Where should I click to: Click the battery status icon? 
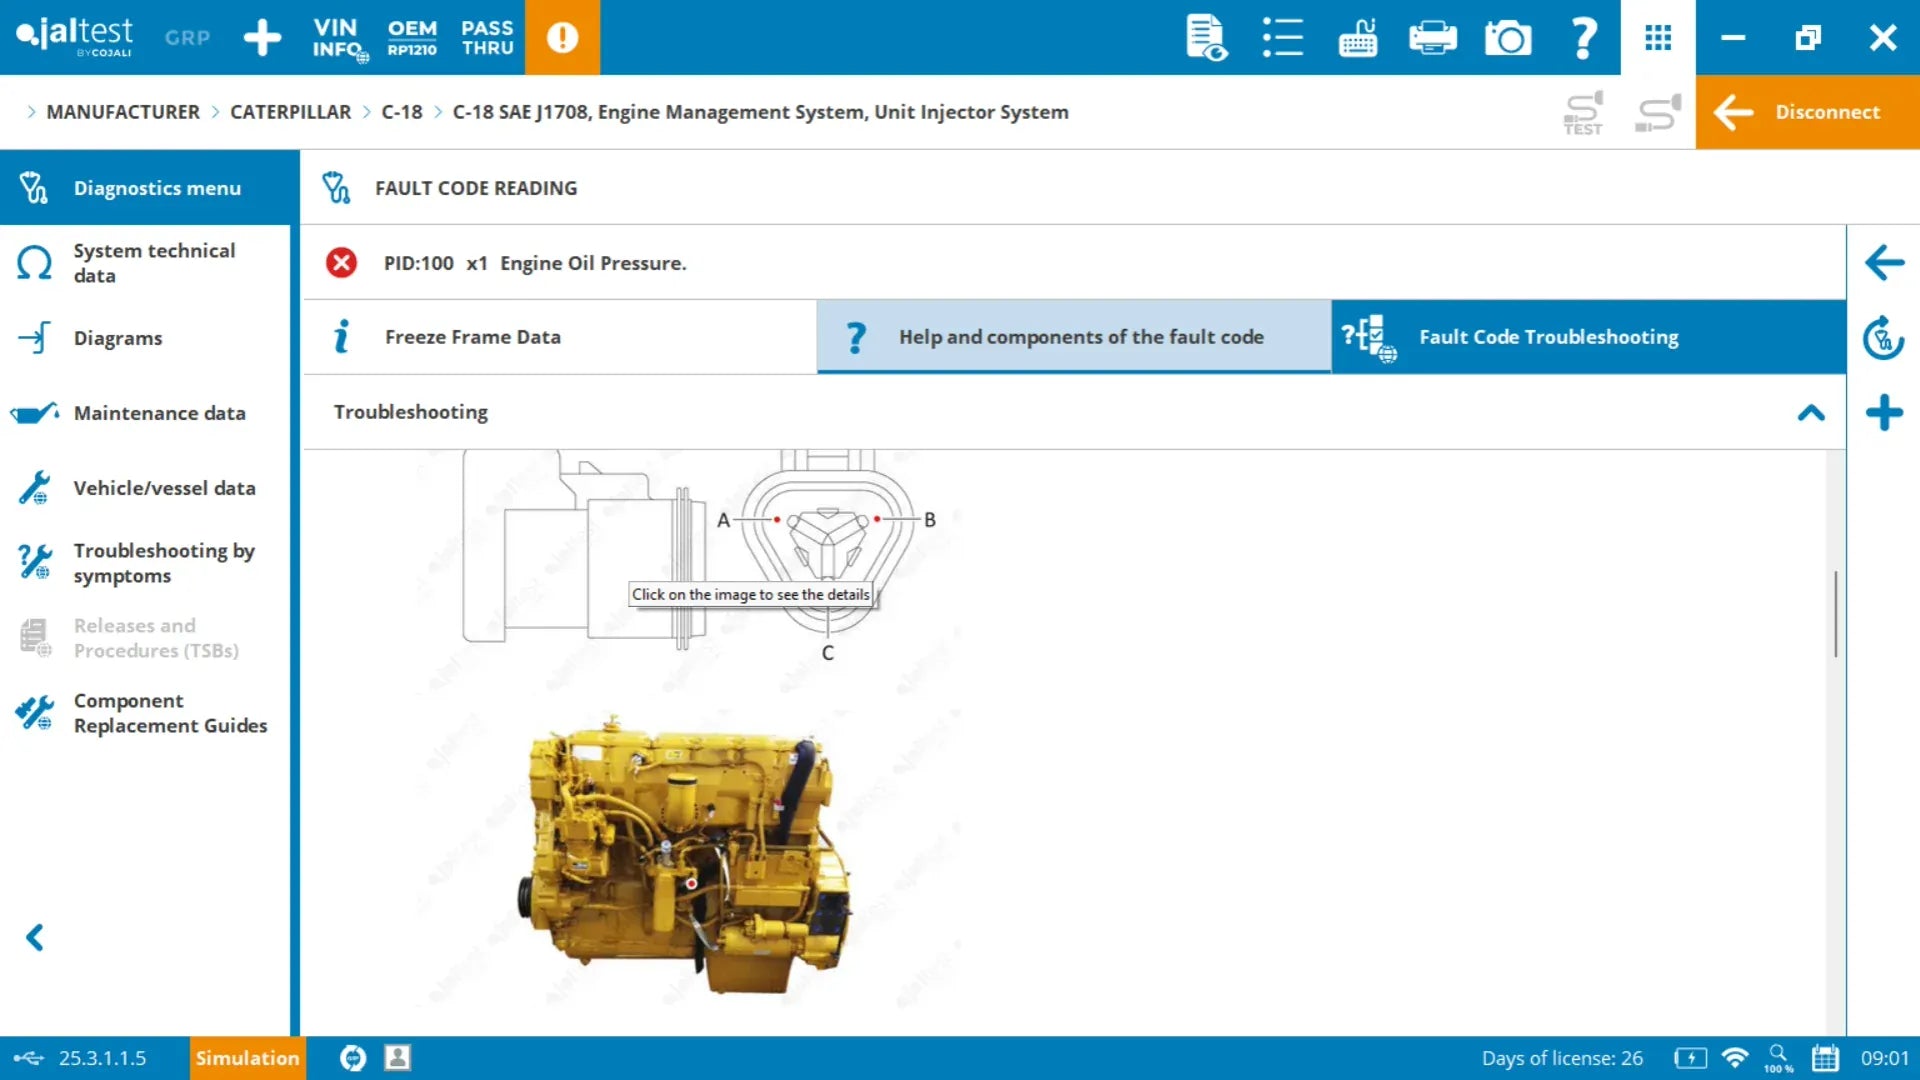tap(1690, 1058)
